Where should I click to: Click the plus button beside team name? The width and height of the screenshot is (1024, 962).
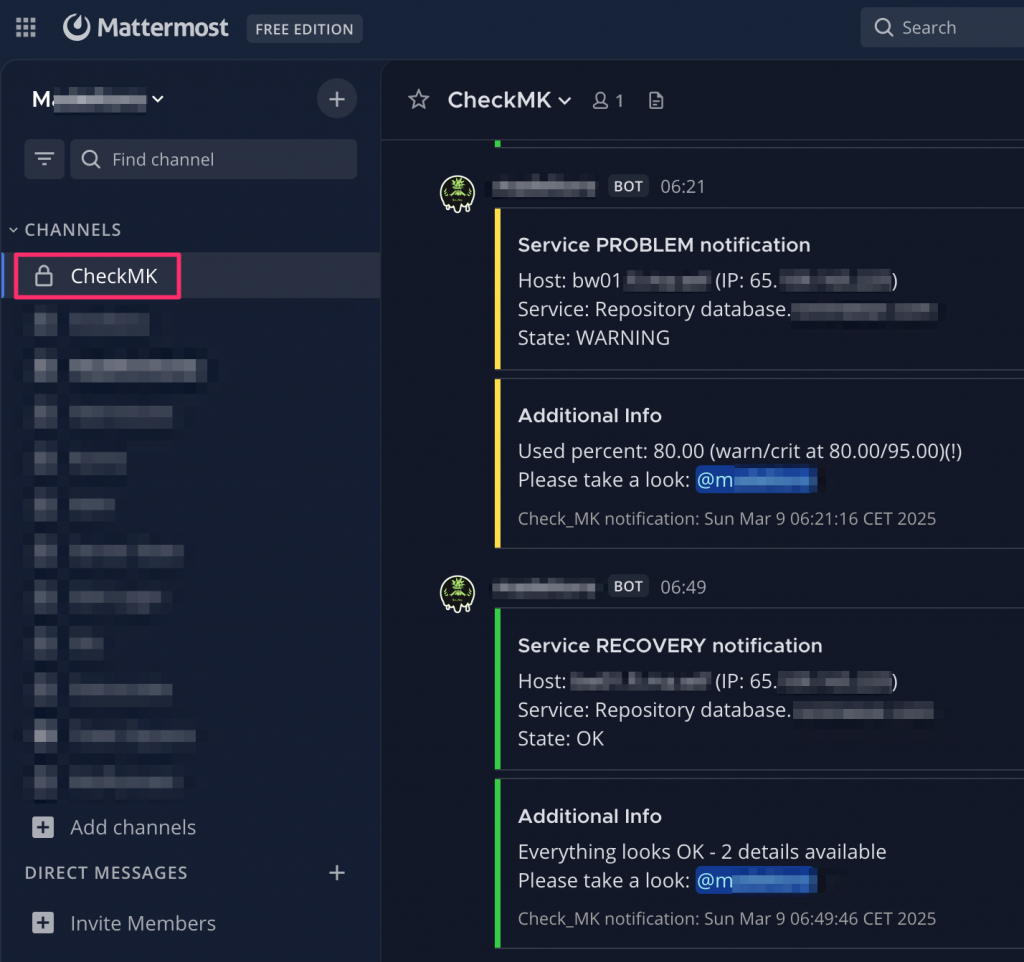tap(337, 99)
